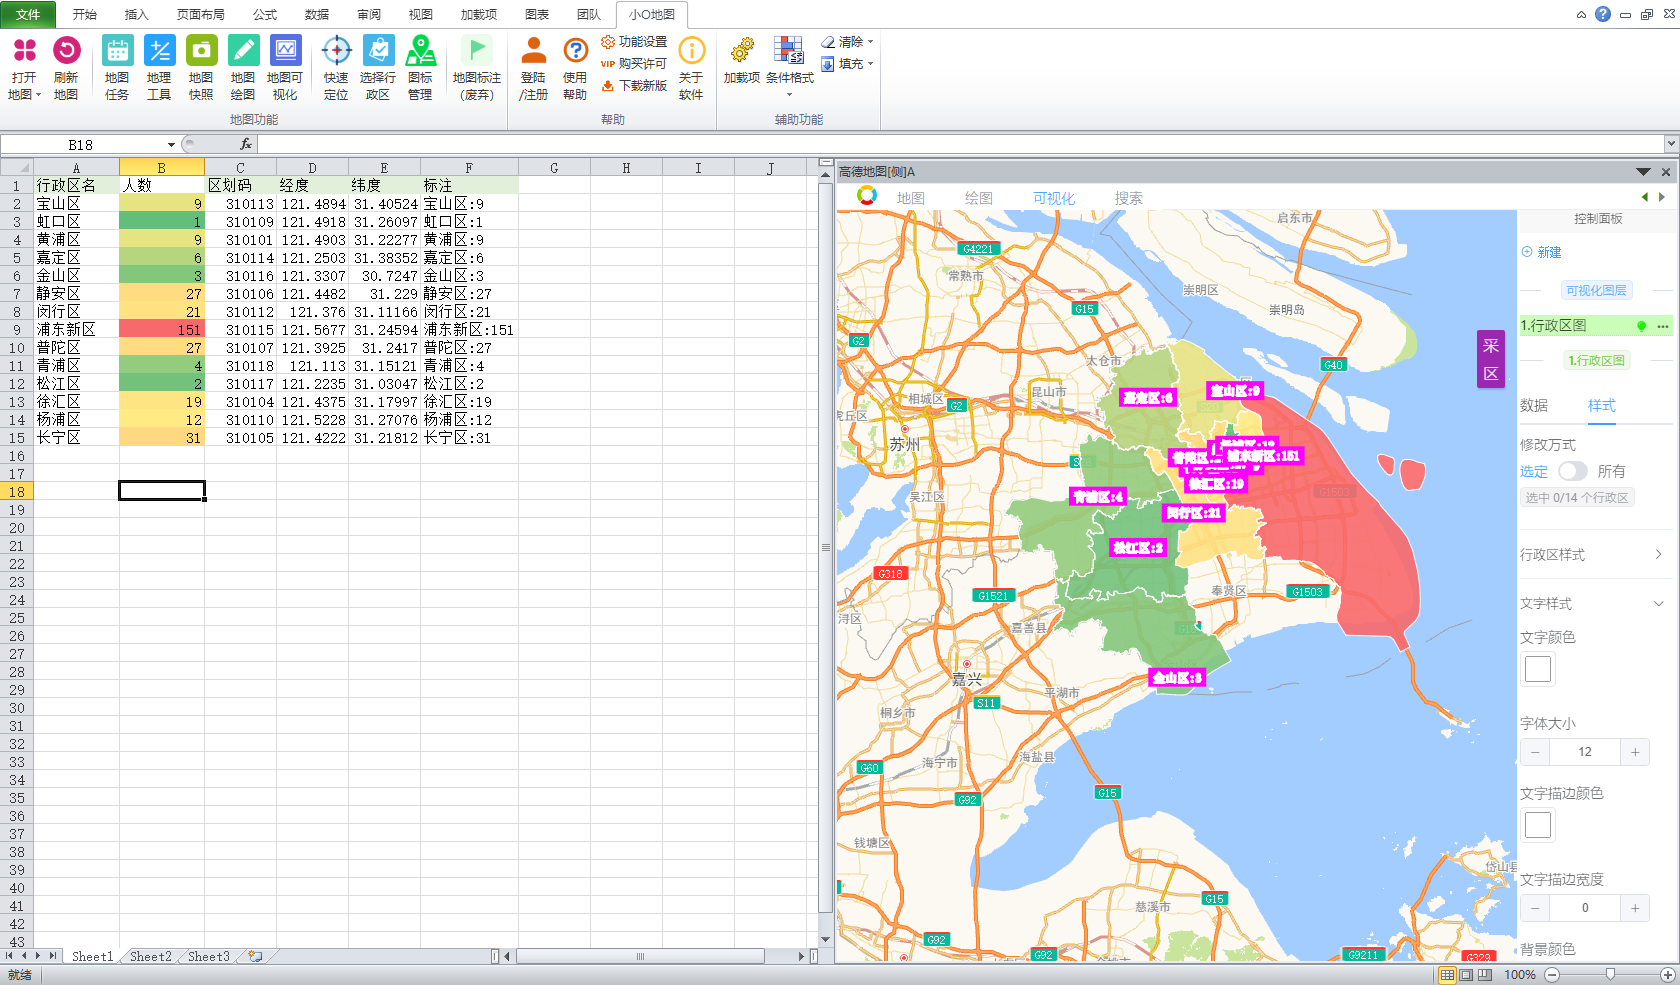Expand the formula bar

[1671, 144]
